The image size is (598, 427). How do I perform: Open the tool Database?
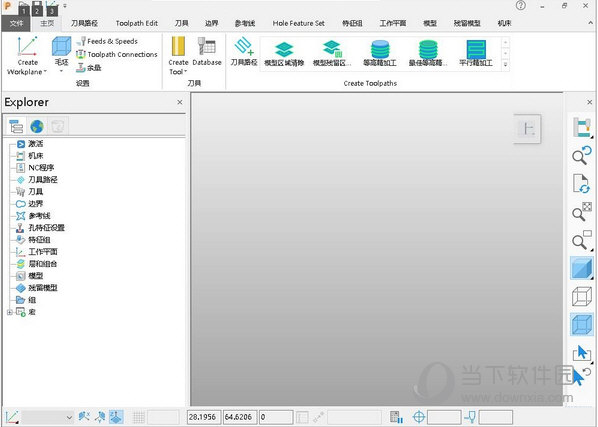tap(207, 52)
